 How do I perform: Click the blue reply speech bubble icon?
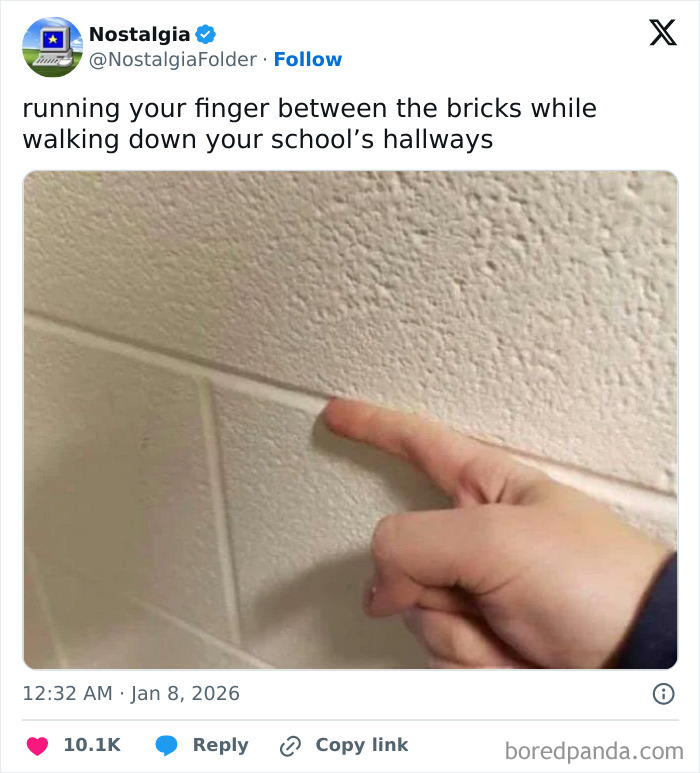click(x=166, y=745)
